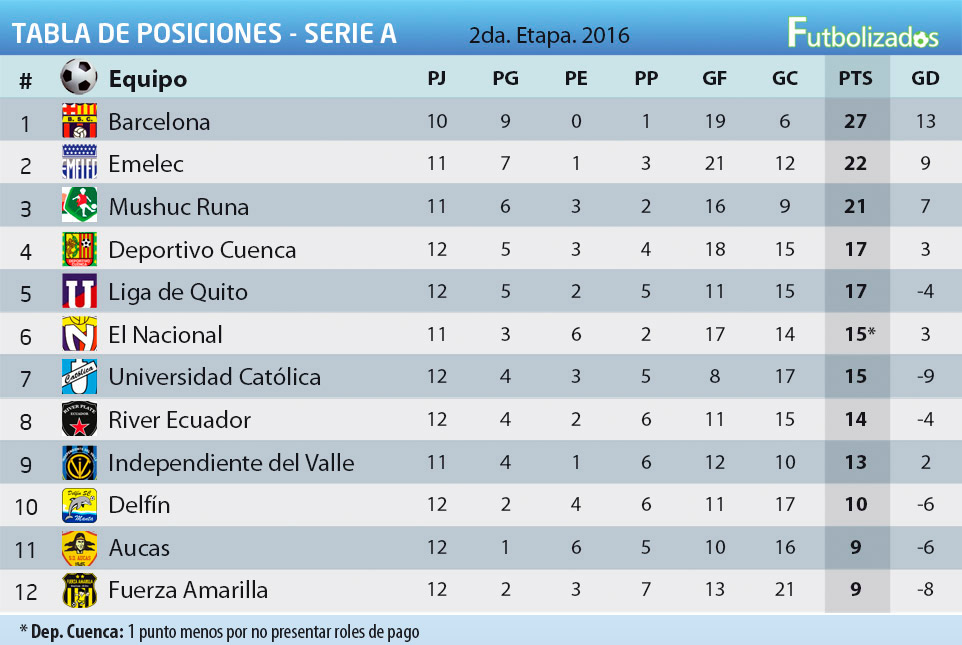This screenshot has height=645, width=962.
Task: Click the Deportivo Cuenca shield
Action: pos(79,249)
